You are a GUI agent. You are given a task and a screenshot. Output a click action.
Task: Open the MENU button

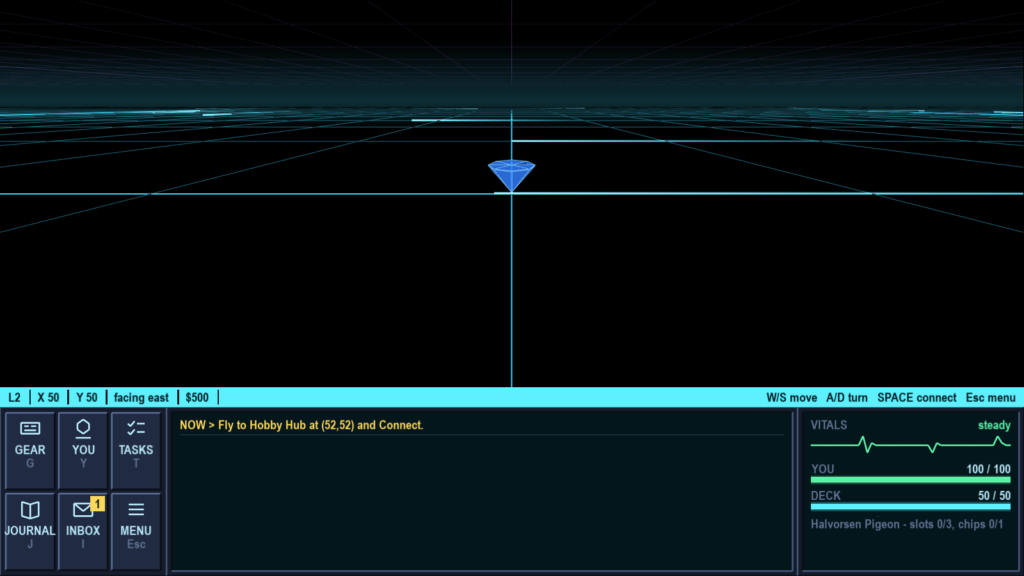click(136, 531)
